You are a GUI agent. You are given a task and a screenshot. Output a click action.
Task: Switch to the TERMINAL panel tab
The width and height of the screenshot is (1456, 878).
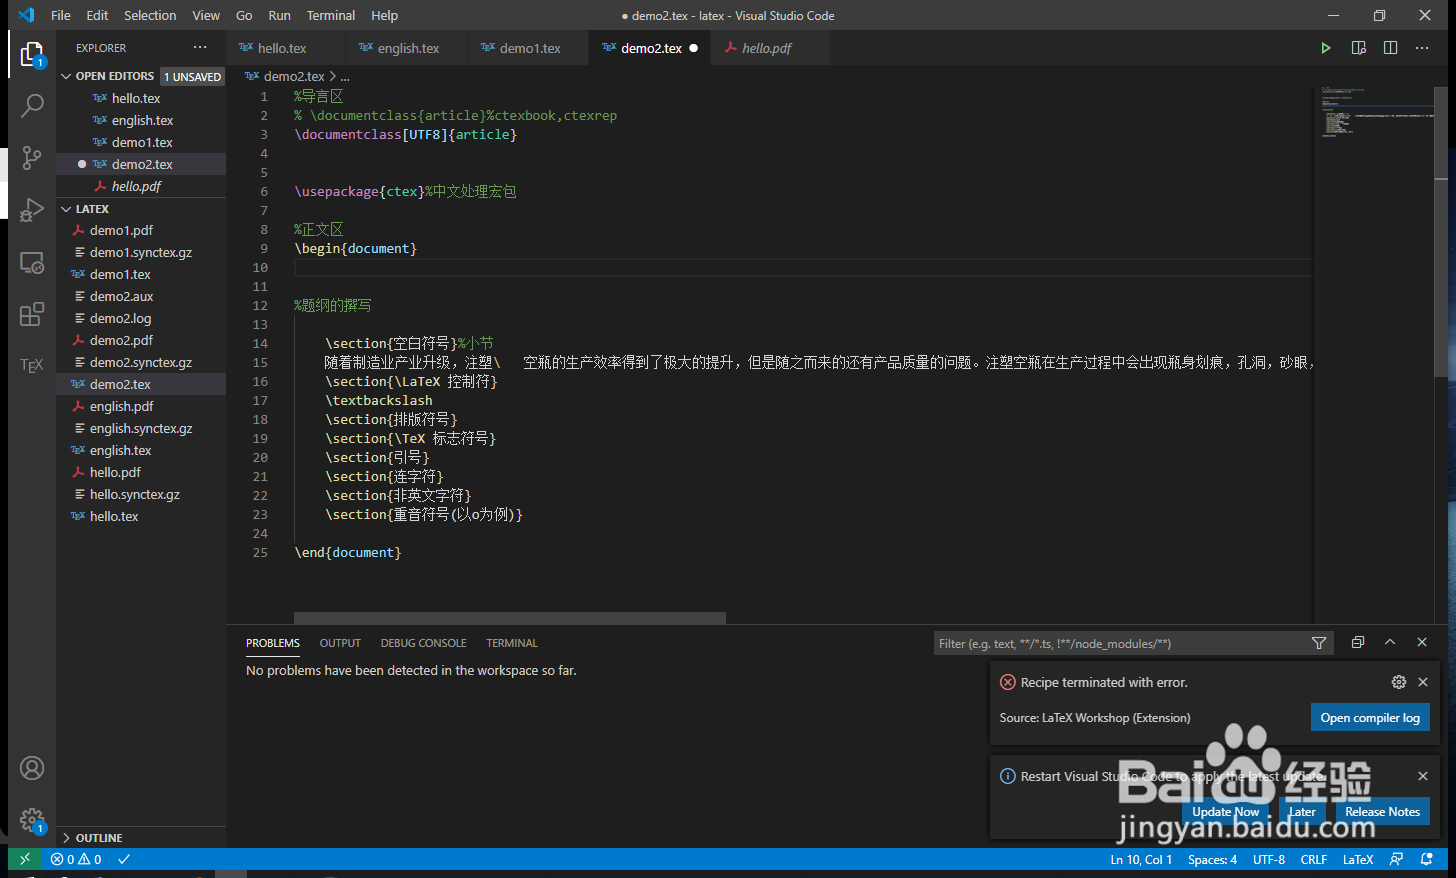tap(512, 643)
